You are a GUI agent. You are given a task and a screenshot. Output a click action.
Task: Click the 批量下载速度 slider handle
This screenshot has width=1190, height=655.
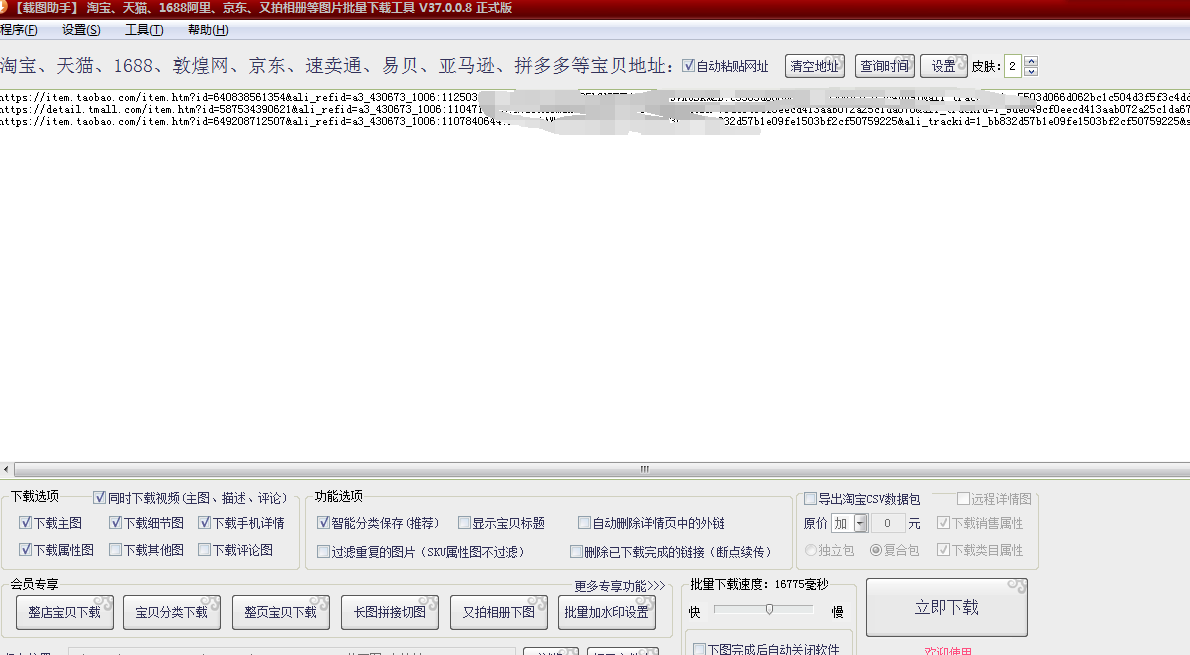(769, 609)
